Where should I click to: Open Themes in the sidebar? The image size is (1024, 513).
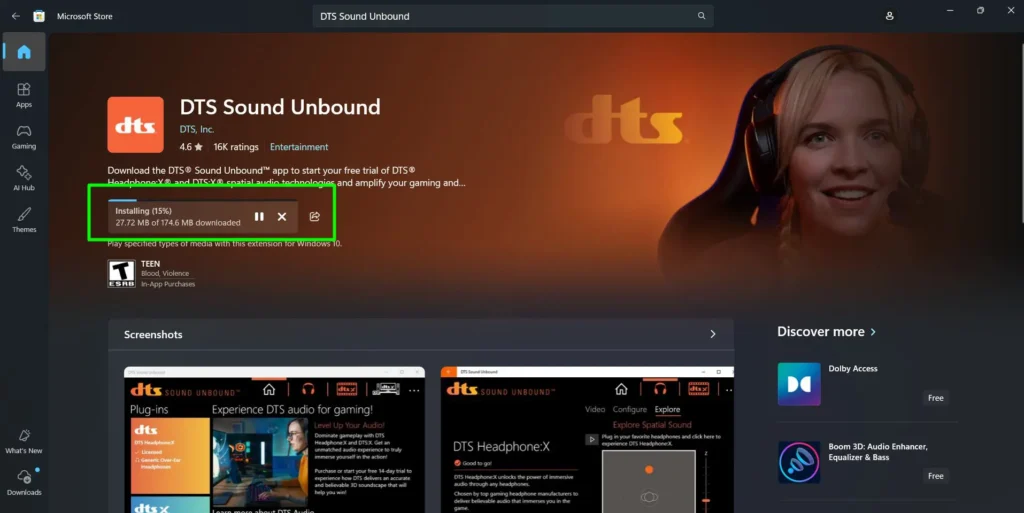[x=24, y=220]
